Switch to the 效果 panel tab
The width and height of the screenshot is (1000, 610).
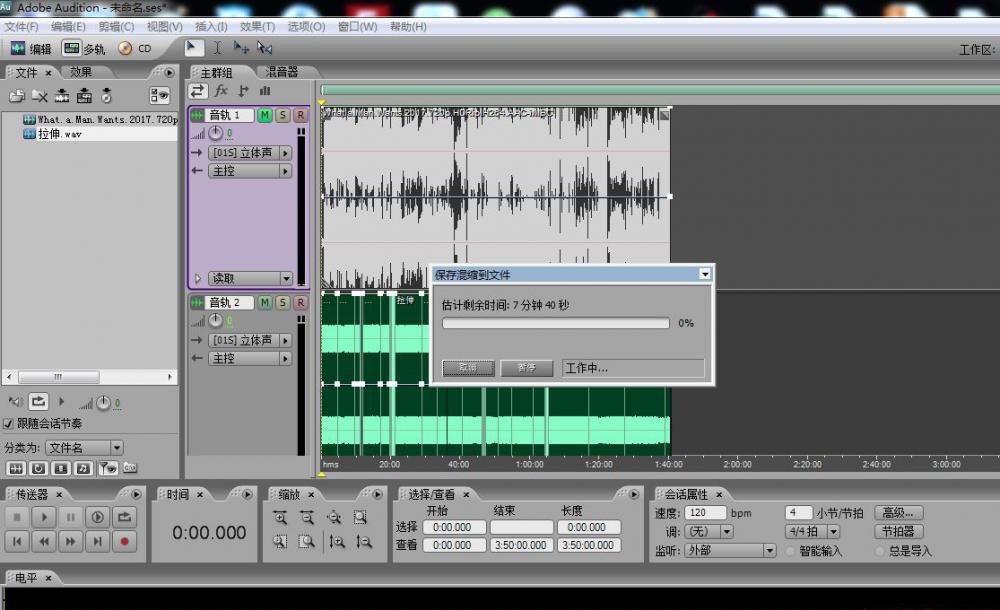[x=81, y=72]
